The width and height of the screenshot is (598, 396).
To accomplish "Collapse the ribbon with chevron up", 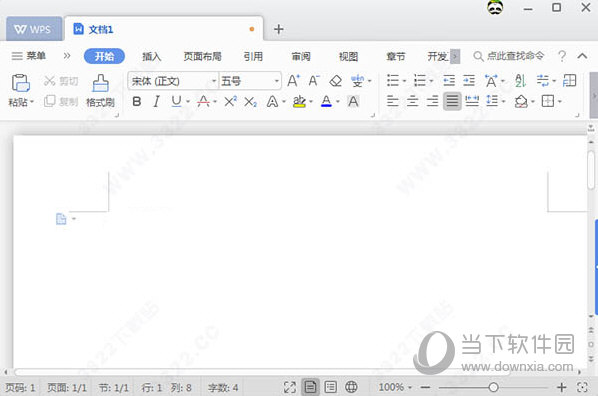I will click(582, 56).
